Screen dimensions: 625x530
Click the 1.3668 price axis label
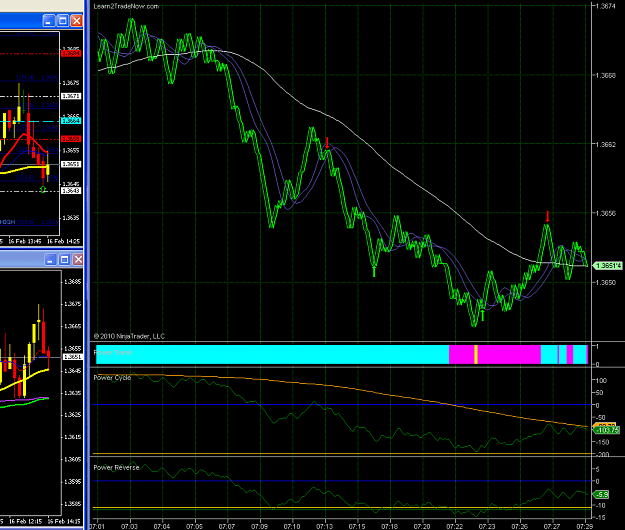pyautogui.click(x=605, y=75)
